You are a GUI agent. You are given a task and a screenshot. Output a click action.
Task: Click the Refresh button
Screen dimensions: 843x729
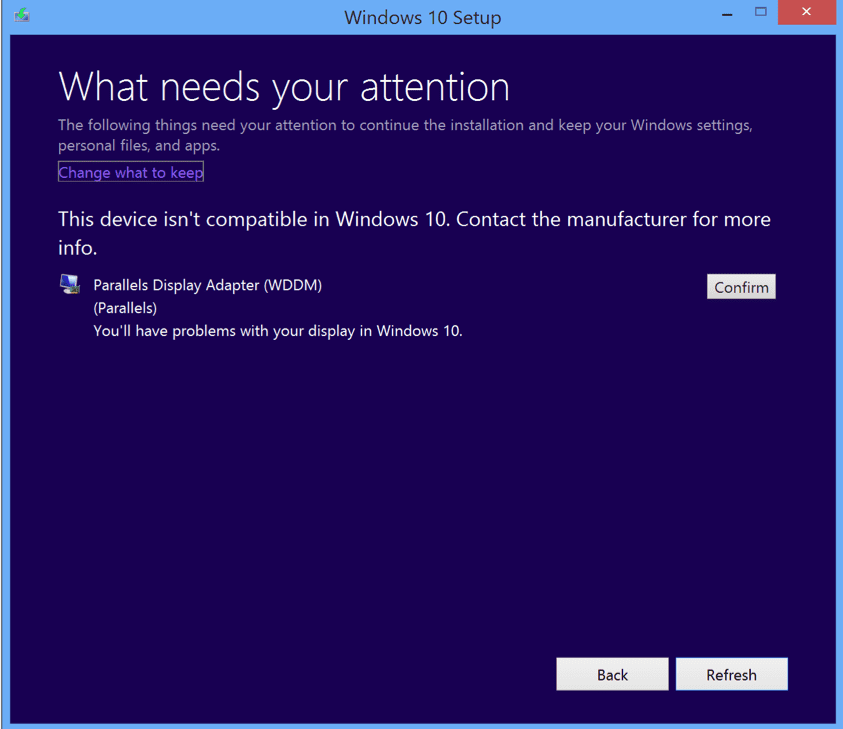pyautogui.click(x=732, y=674)
